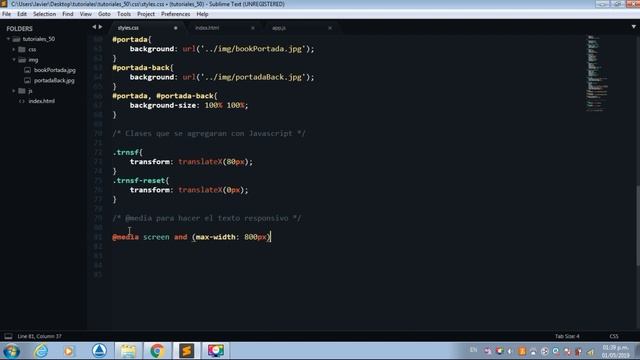
Task: Open the Tab Size 4 selector
Action: point(567,336)
